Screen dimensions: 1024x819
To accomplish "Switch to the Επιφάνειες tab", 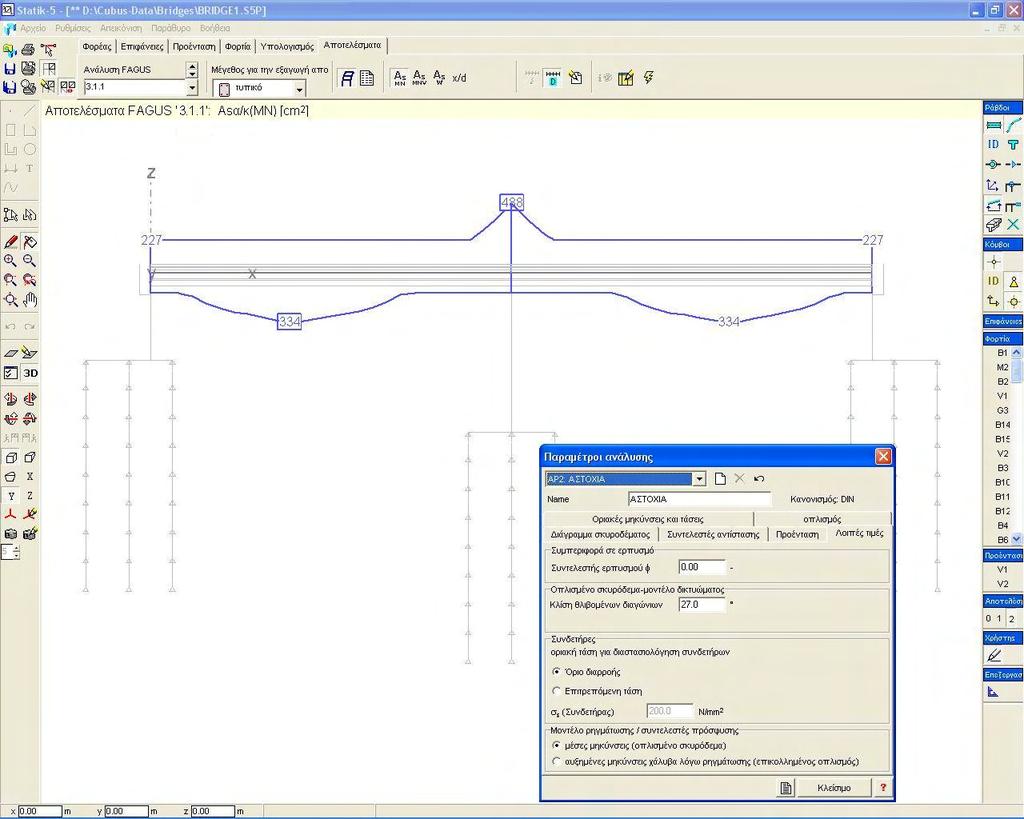I will point(142,46).
